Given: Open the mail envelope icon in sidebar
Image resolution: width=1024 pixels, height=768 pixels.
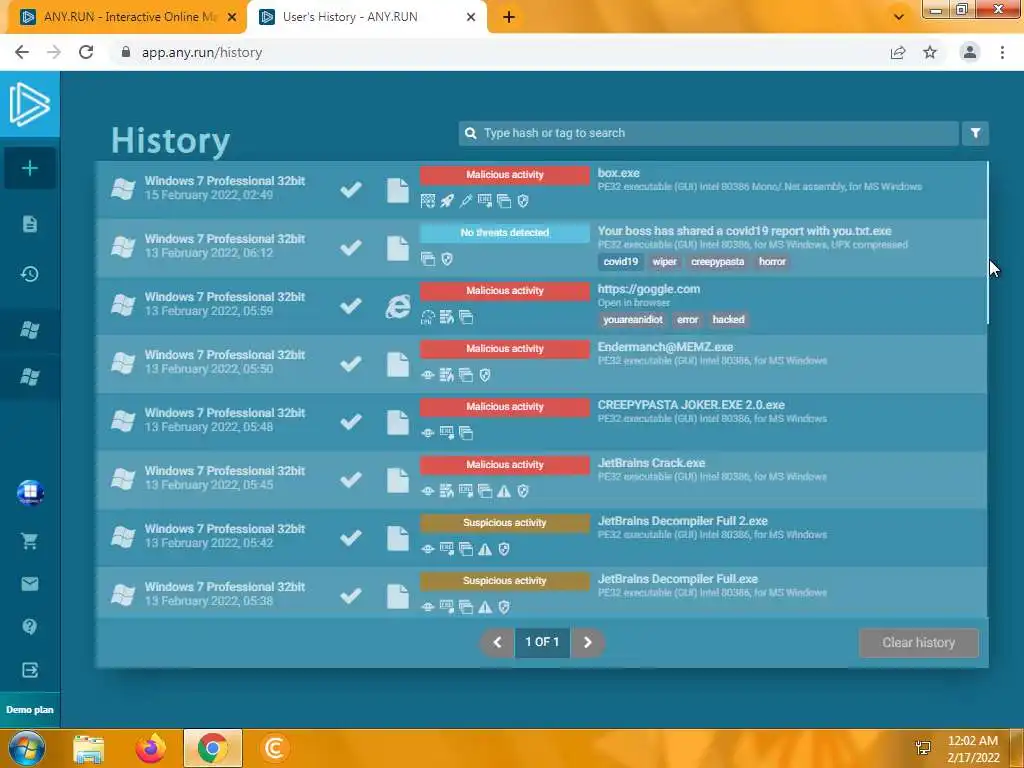Looking at the screenshot, I should pos(29,584).
